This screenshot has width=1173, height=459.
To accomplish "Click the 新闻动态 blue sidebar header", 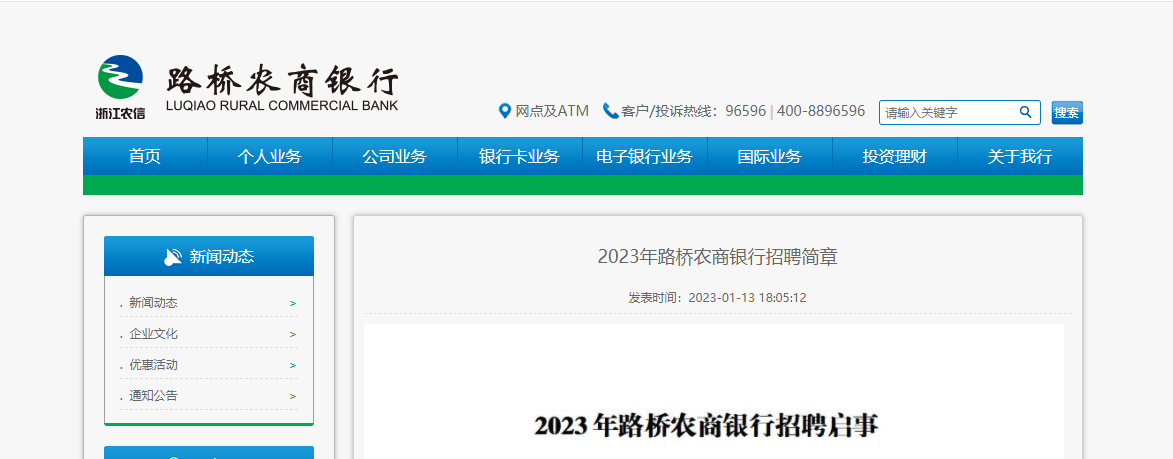I will [209, 256].
